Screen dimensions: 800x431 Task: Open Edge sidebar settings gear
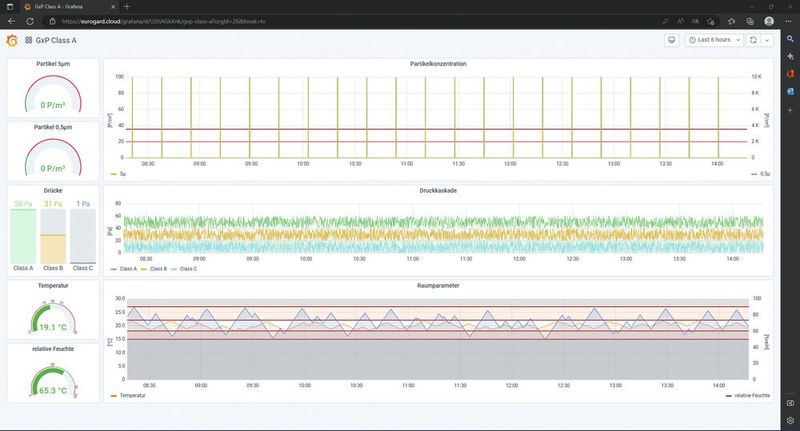tap(790, 421)
